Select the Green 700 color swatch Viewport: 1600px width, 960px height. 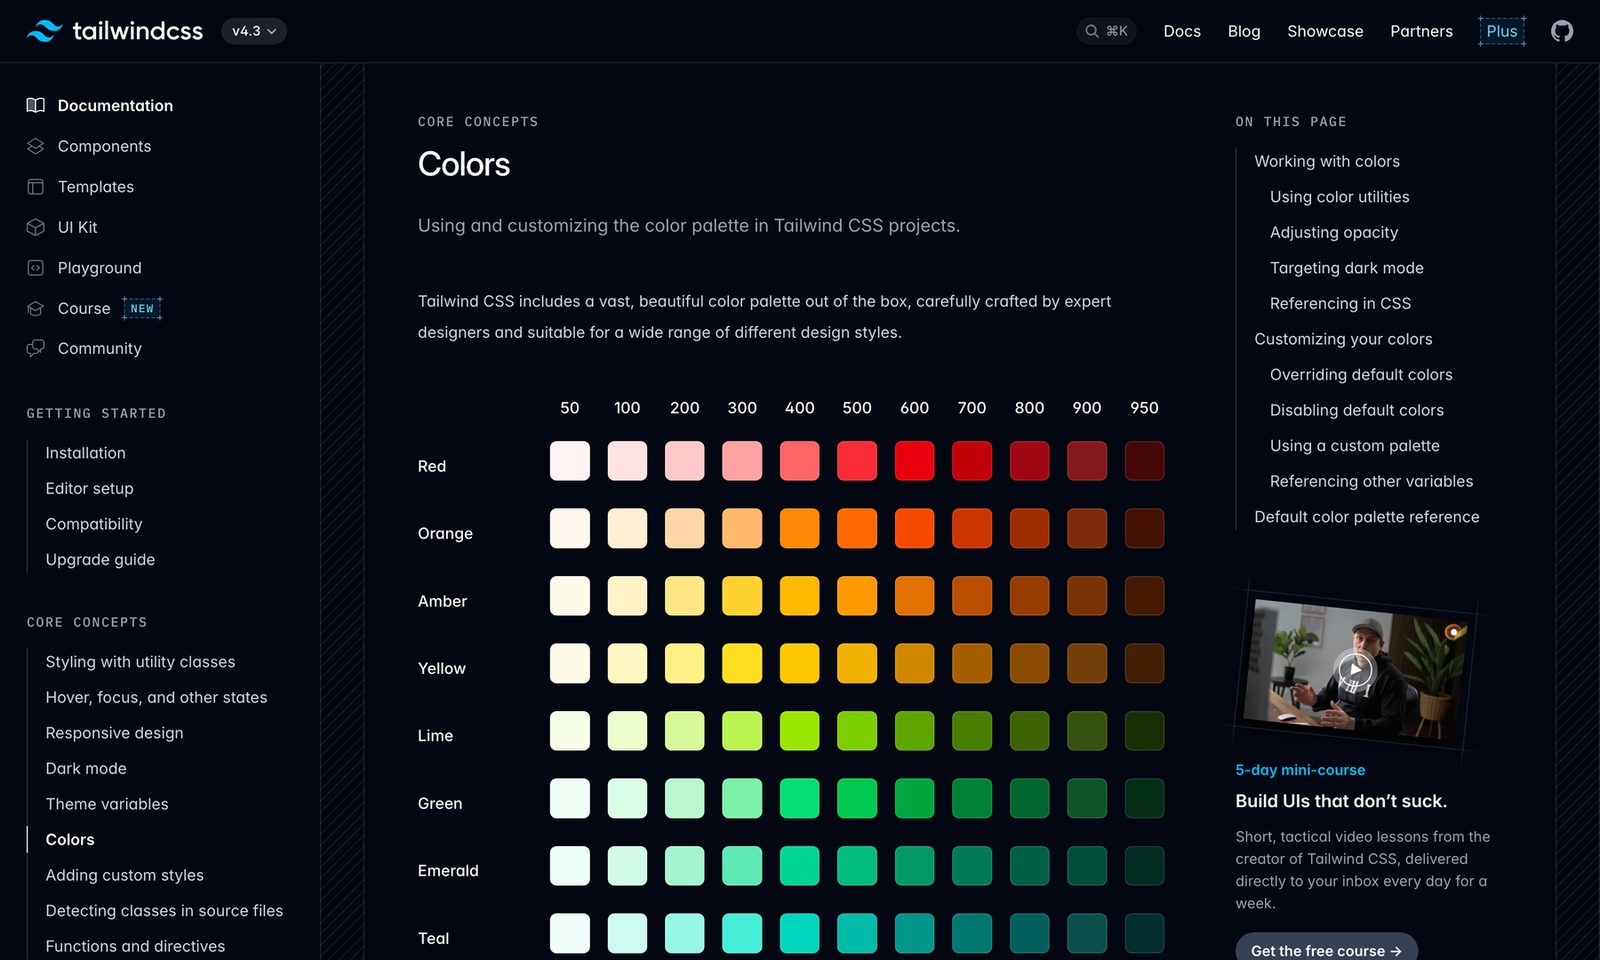pyautogui.click(x=972, y=798)
